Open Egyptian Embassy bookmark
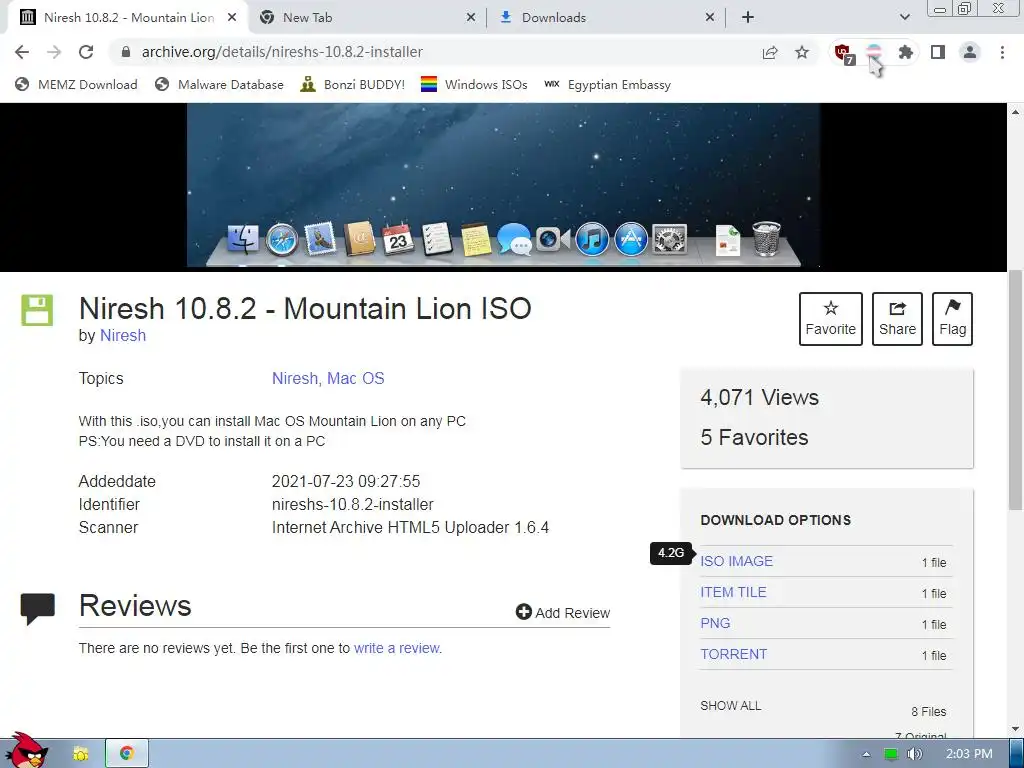Screen dimensions: 1024x768 coord(607,84)
